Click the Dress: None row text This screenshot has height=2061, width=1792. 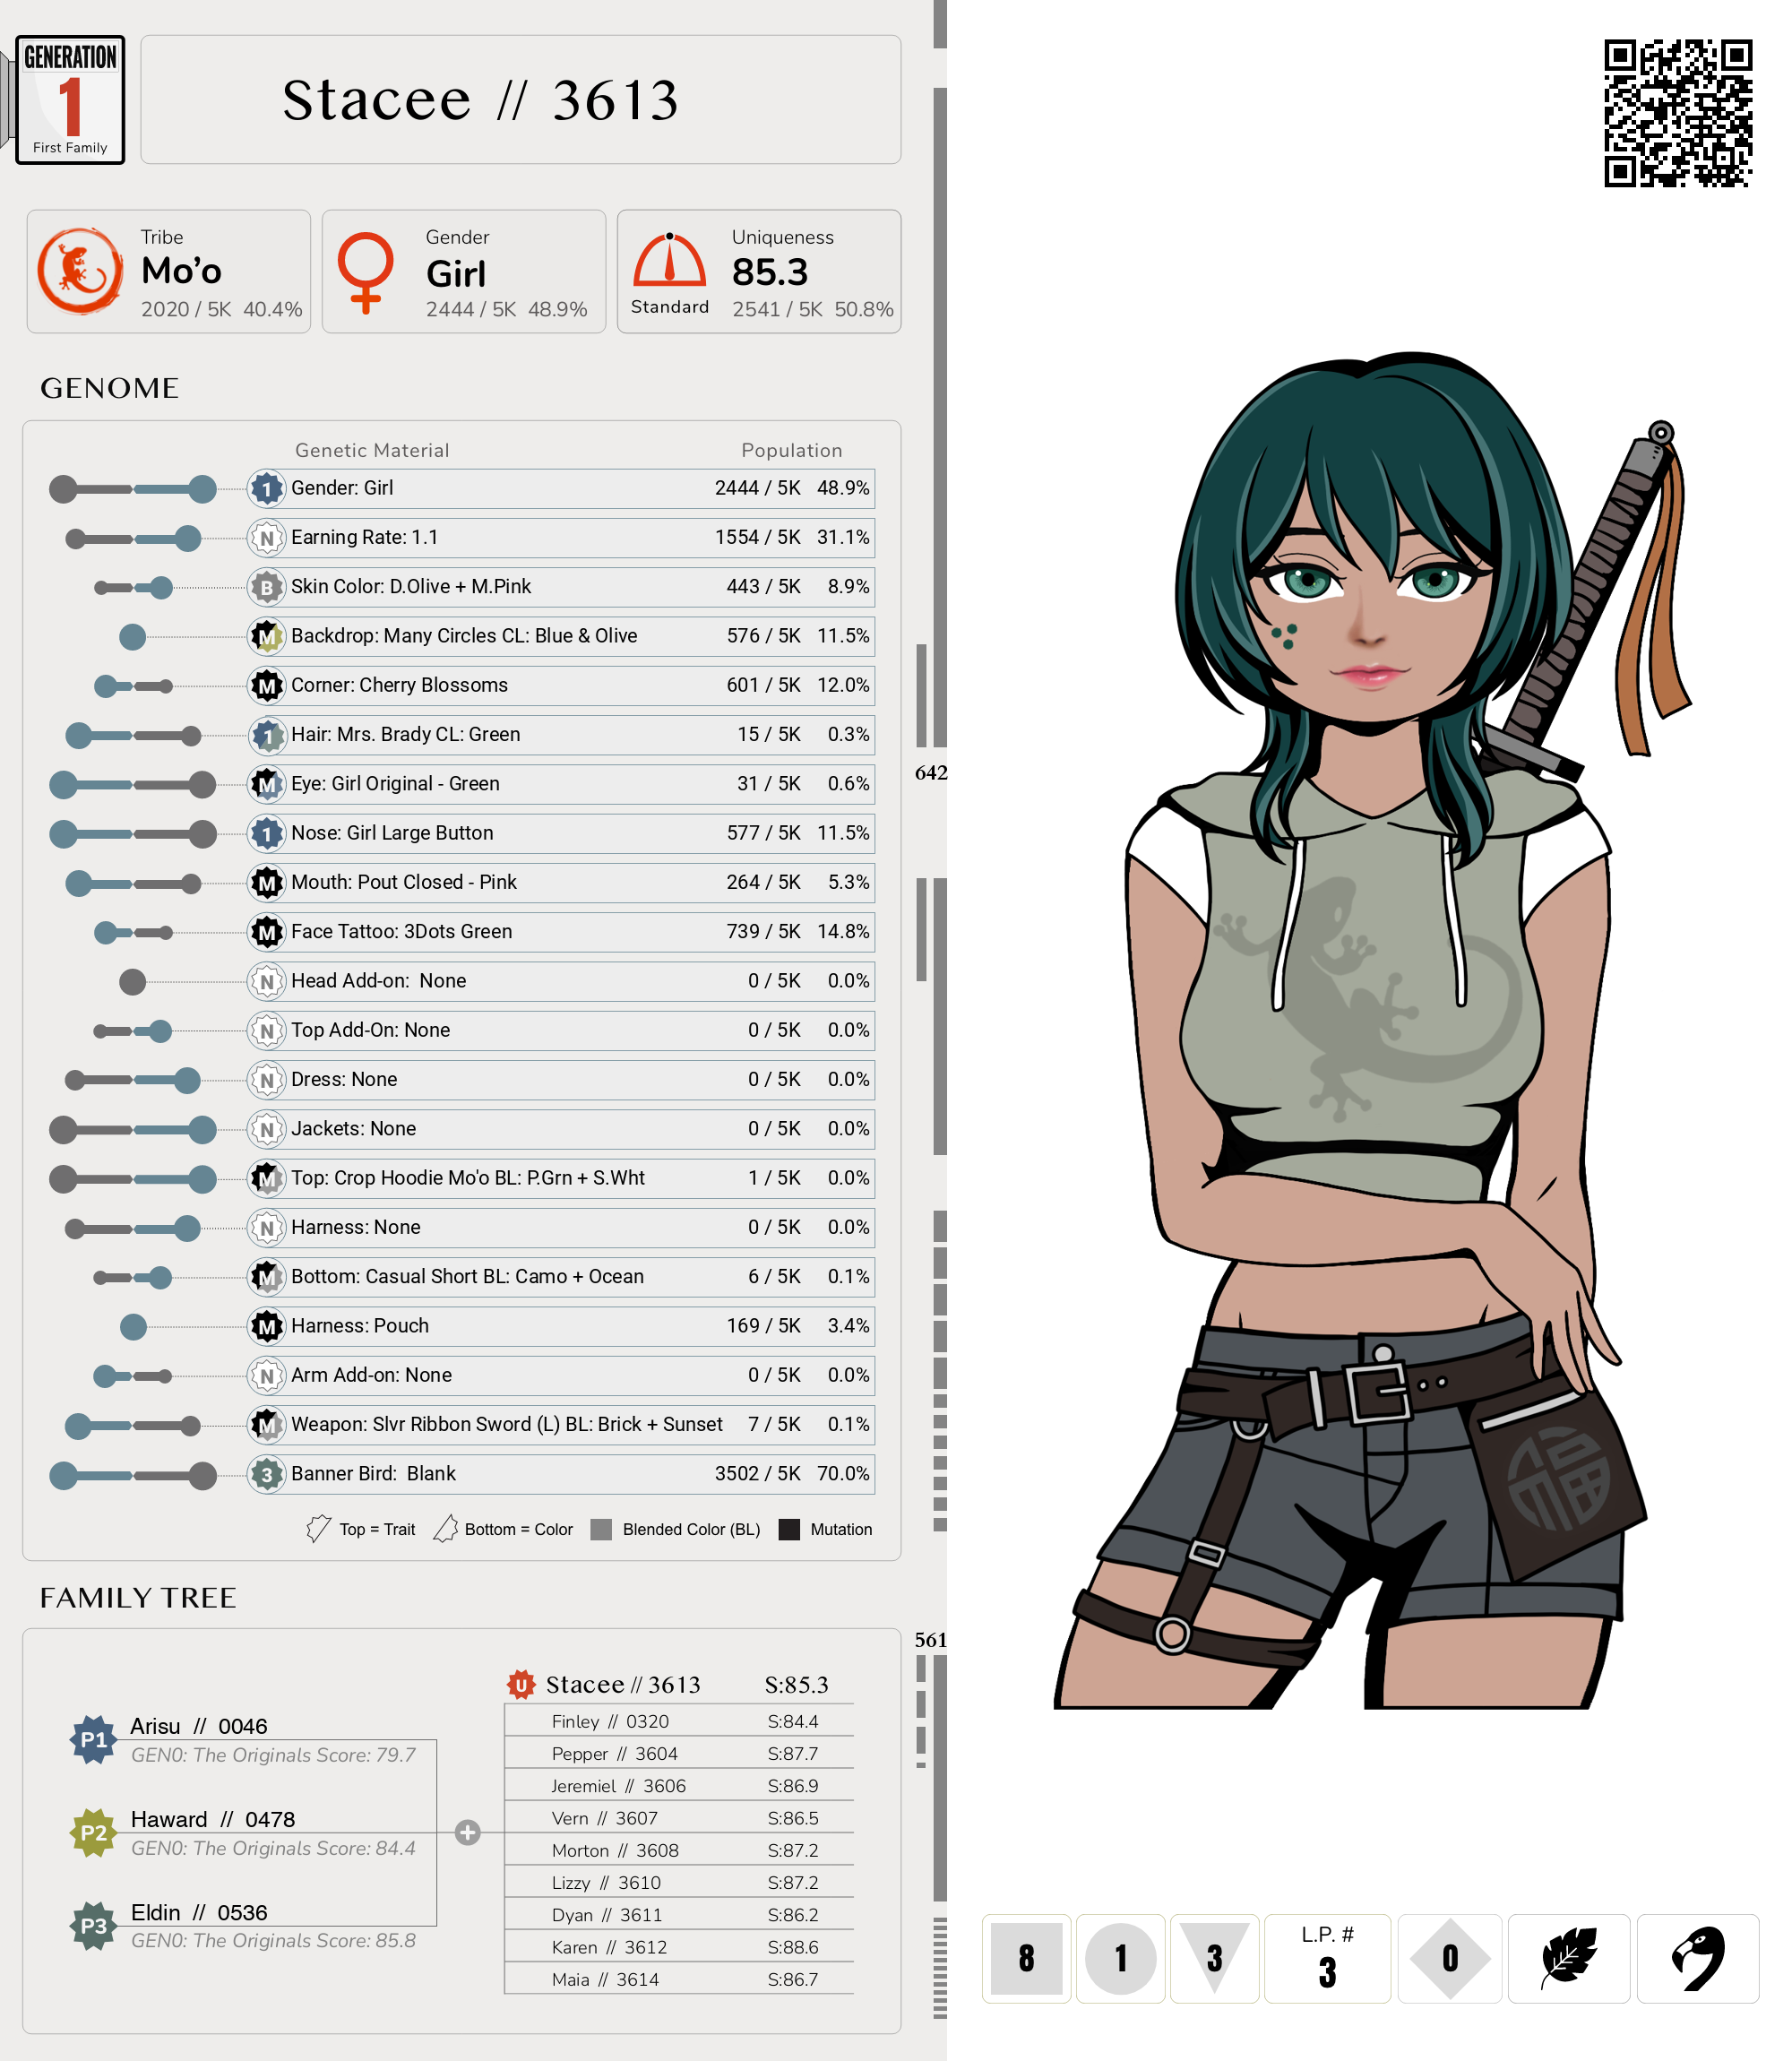pos(344,1079)
